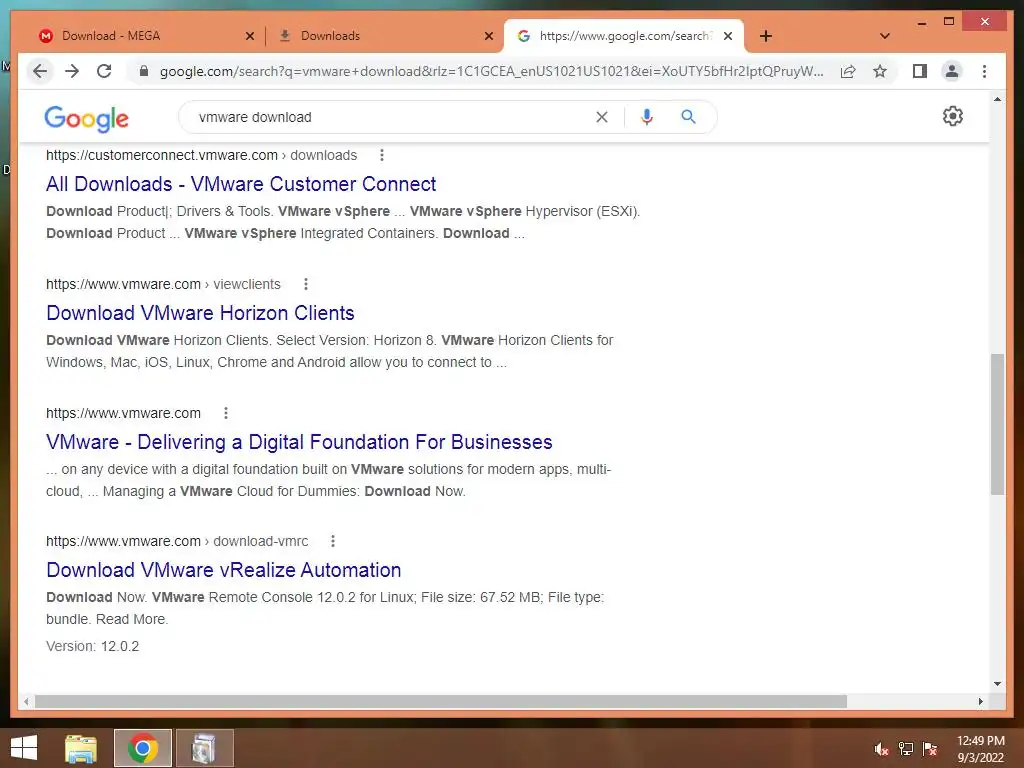Click the address bar URL
The width and height of the screenshot is (1024, 768).
point(491,71)
